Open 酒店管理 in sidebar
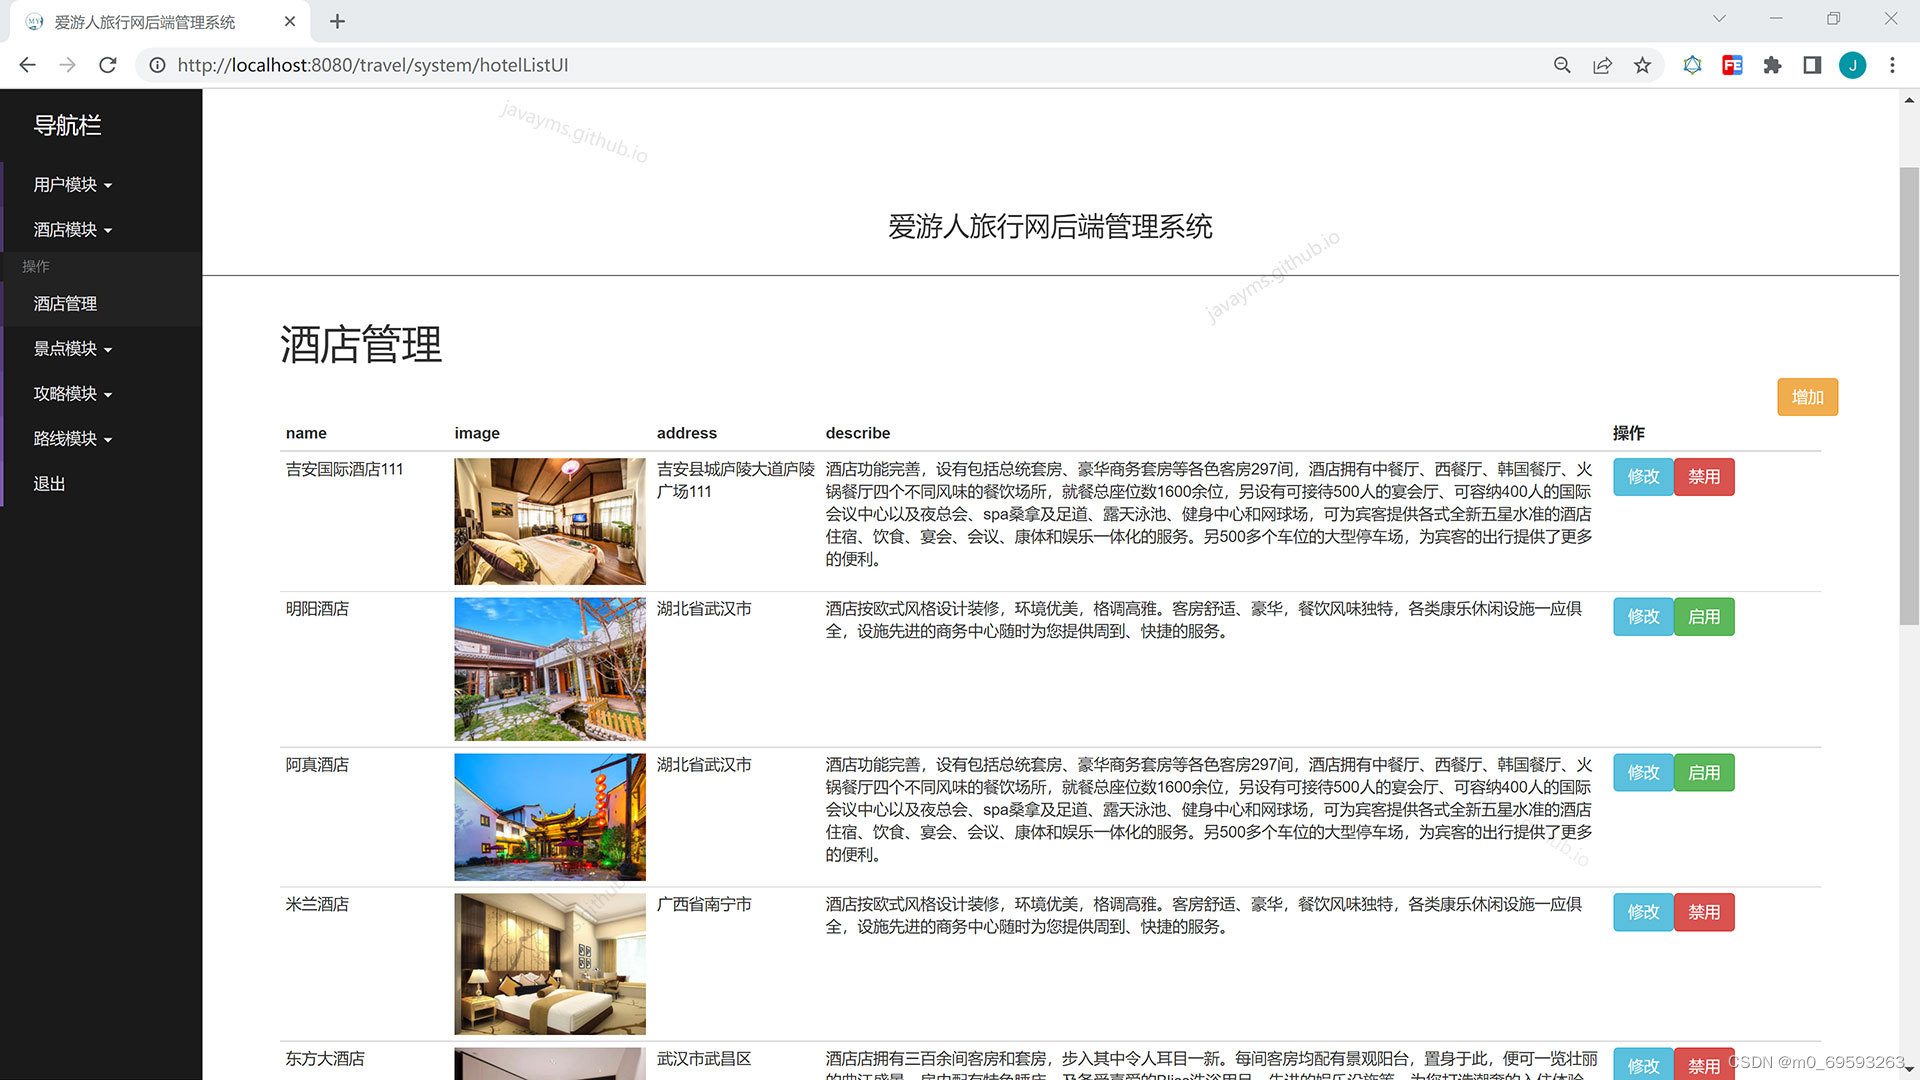Viewport: 1920px width, 1080px height. point(65,303)
